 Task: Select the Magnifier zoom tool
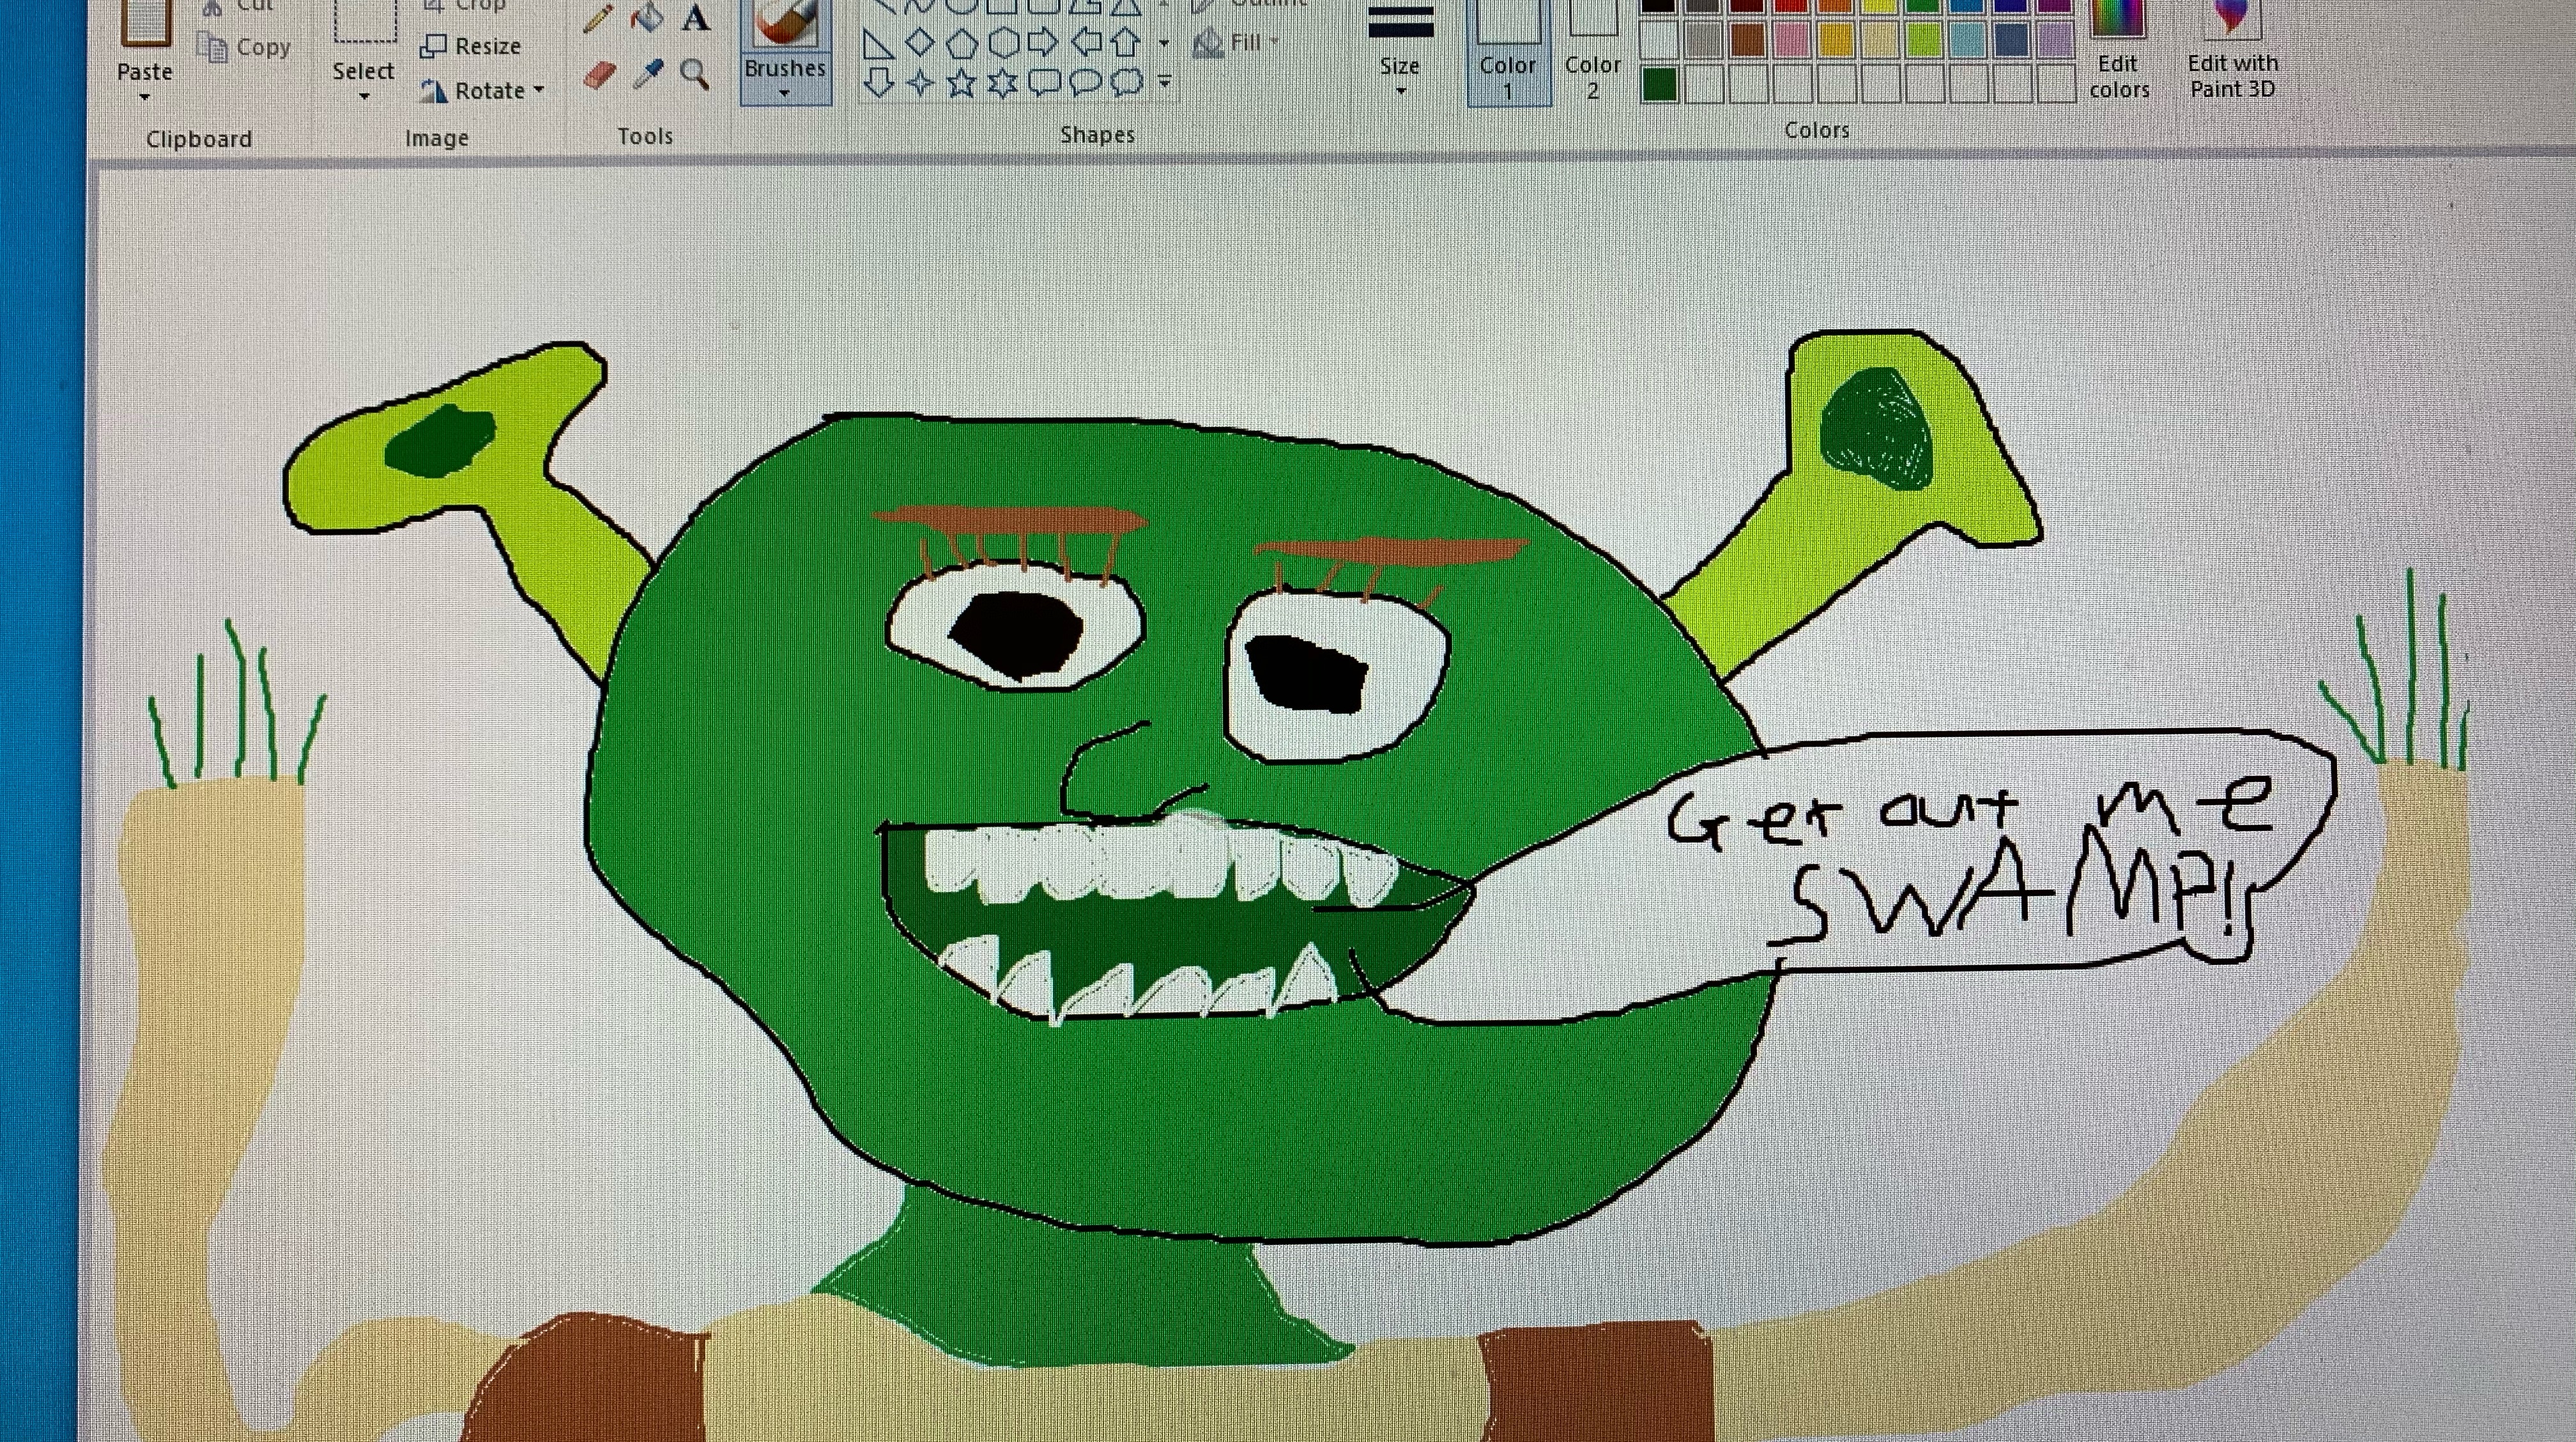click(x=694, y=74)
